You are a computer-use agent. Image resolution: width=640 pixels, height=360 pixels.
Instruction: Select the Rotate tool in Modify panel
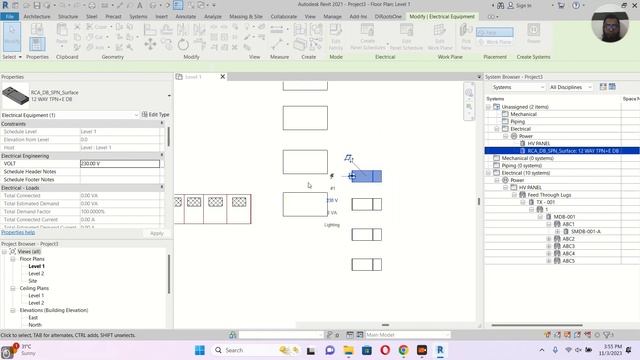[183, 44]
